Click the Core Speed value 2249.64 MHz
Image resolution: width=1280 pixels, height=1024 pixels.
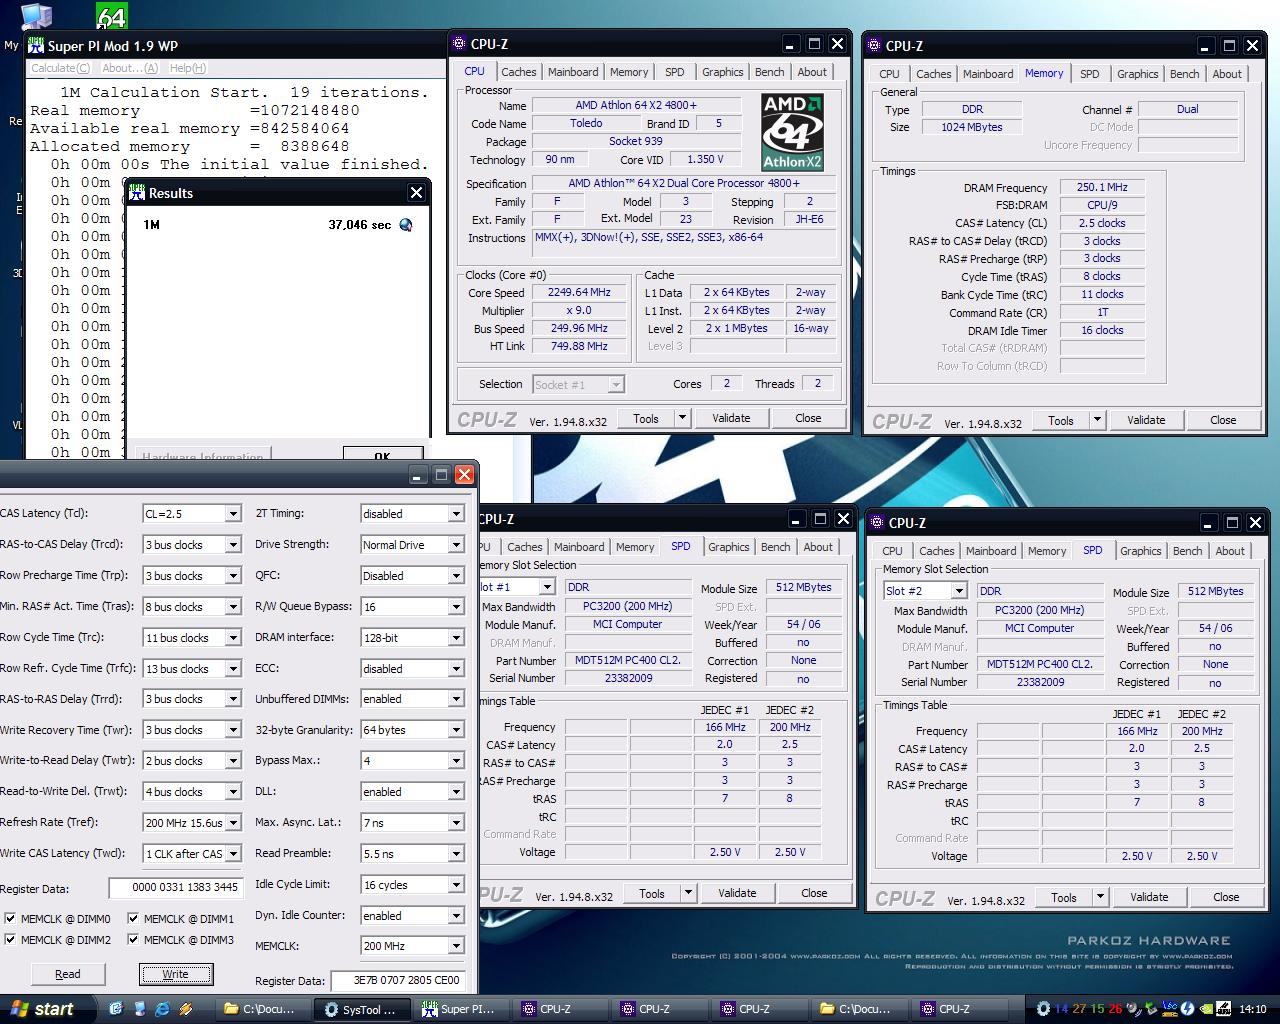point(579,293)
